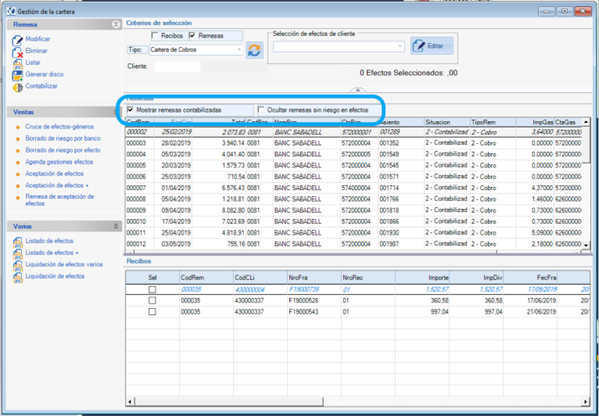
Task: Click the Recibos horizontal scrollbar right arrow
Action: click(x=585, y=401)
